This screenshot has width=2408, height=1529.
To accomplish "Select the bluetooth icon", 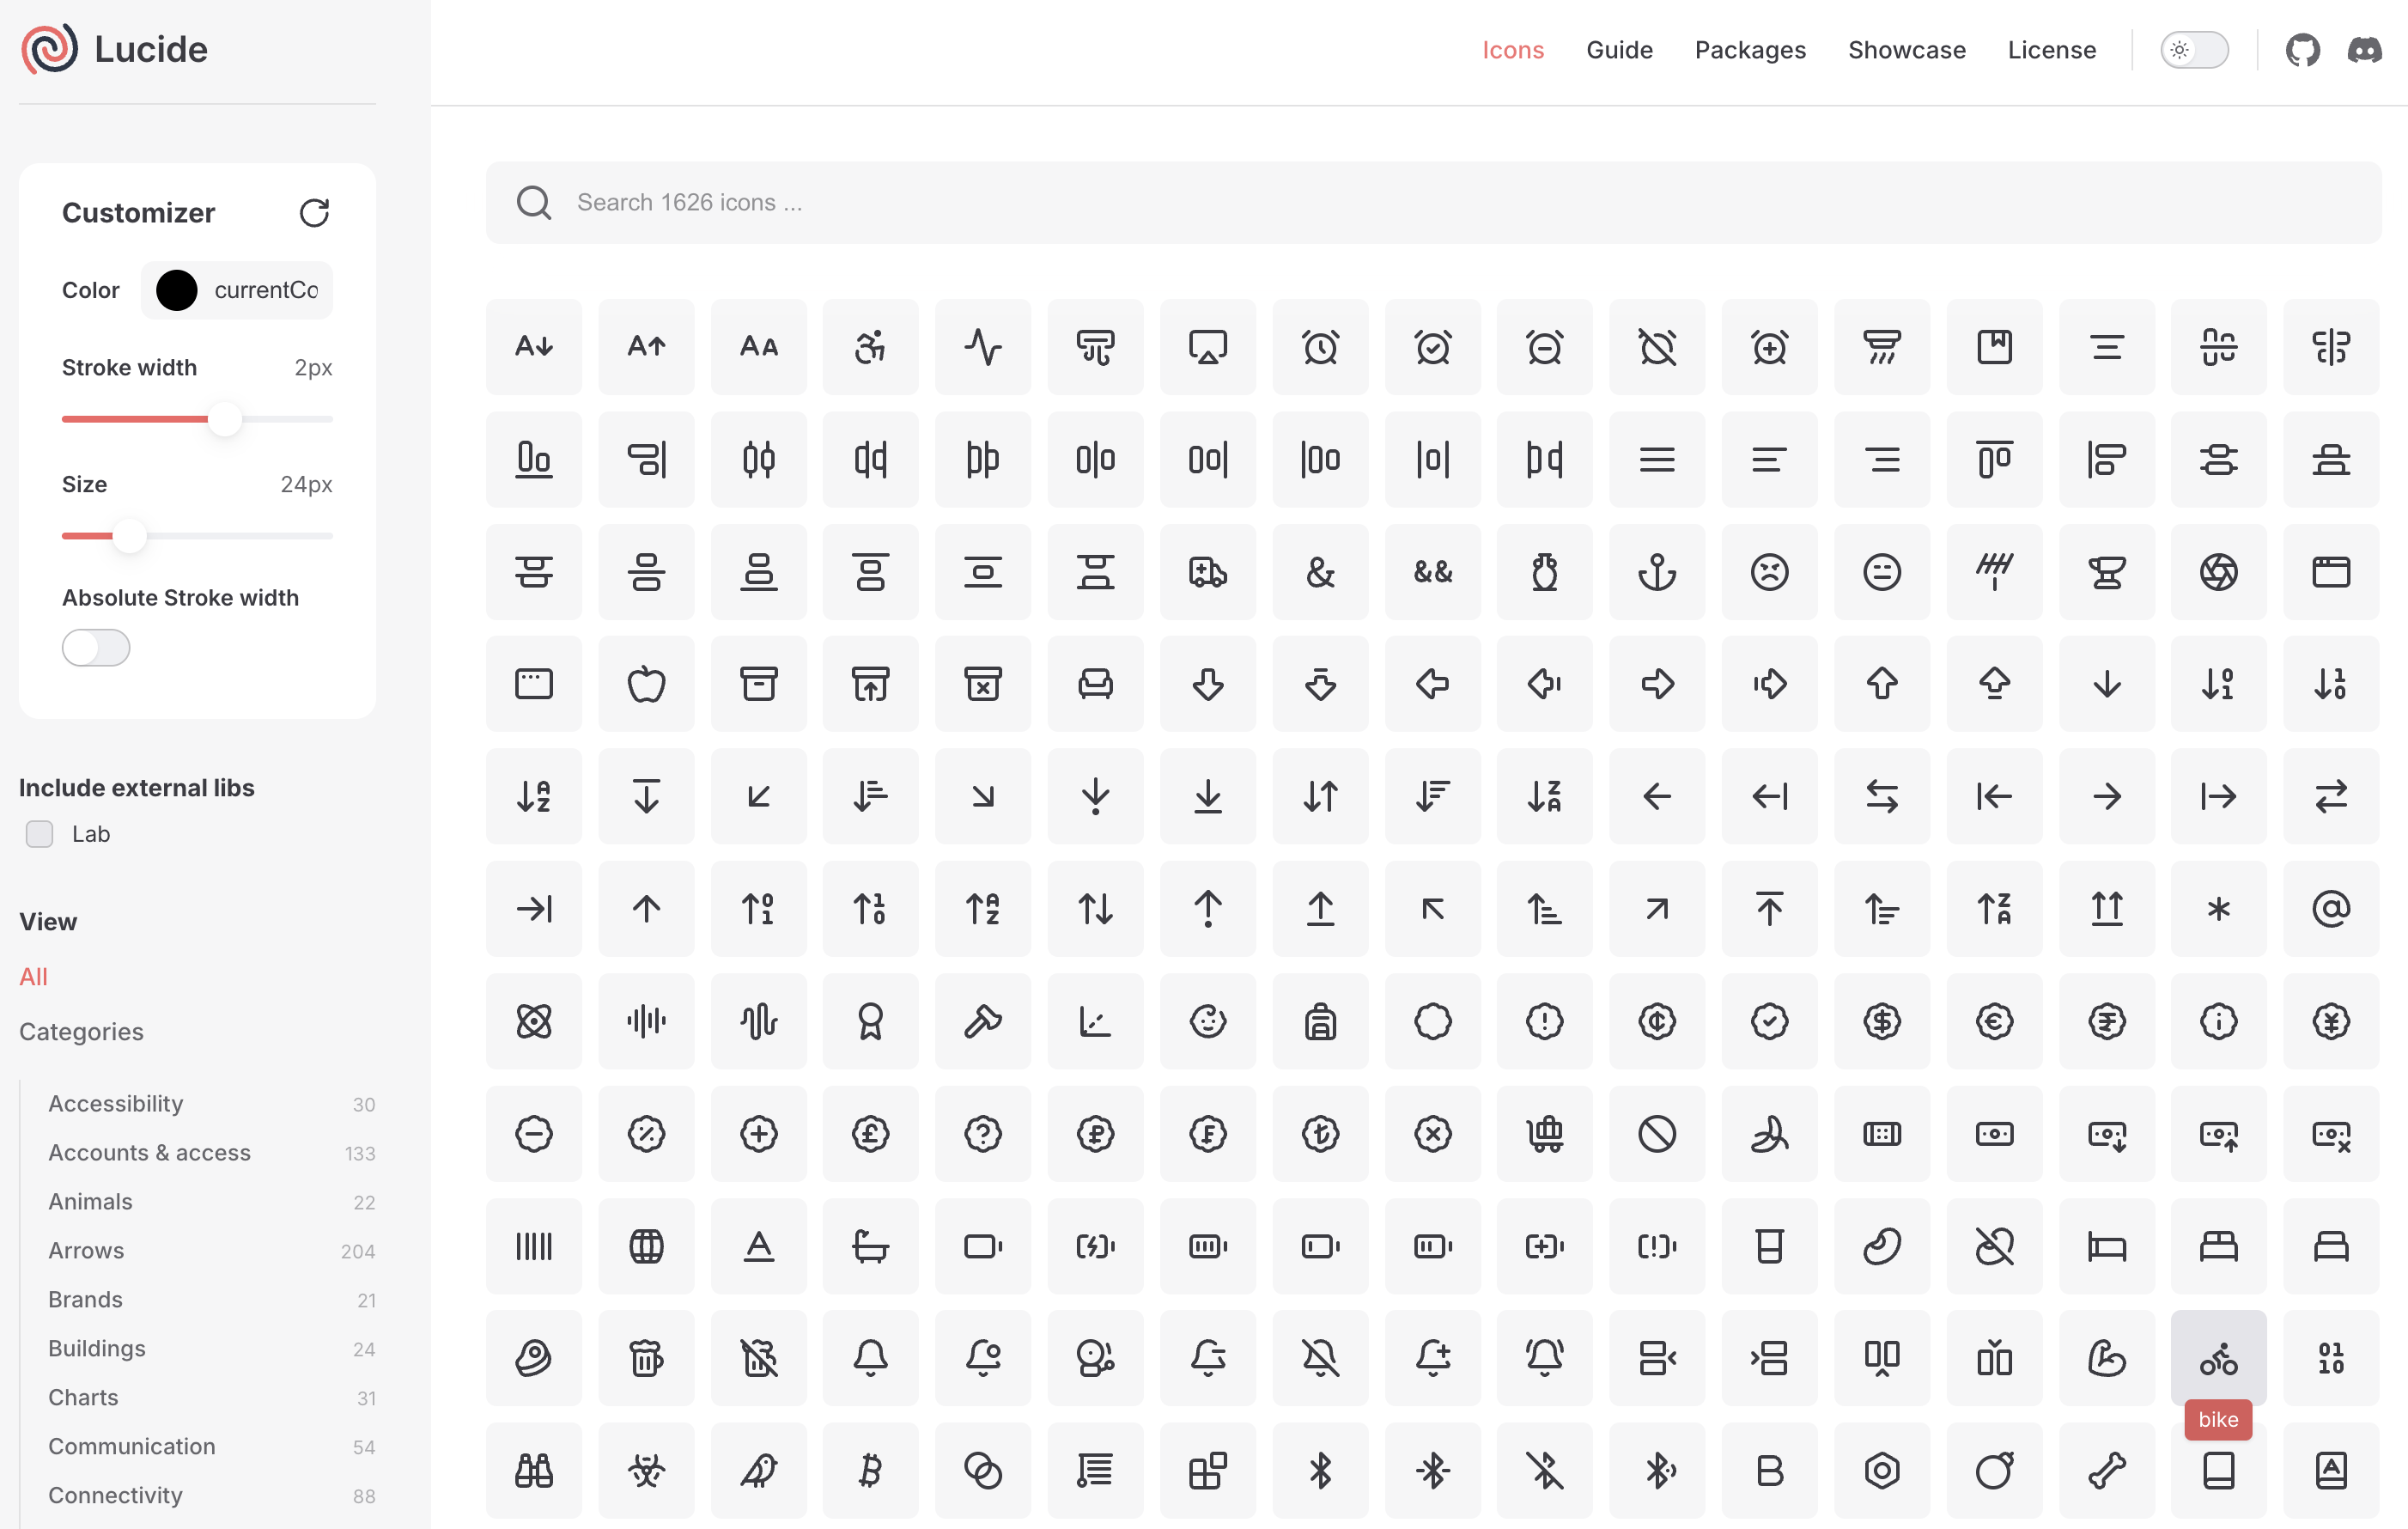I will 1320,1470.
